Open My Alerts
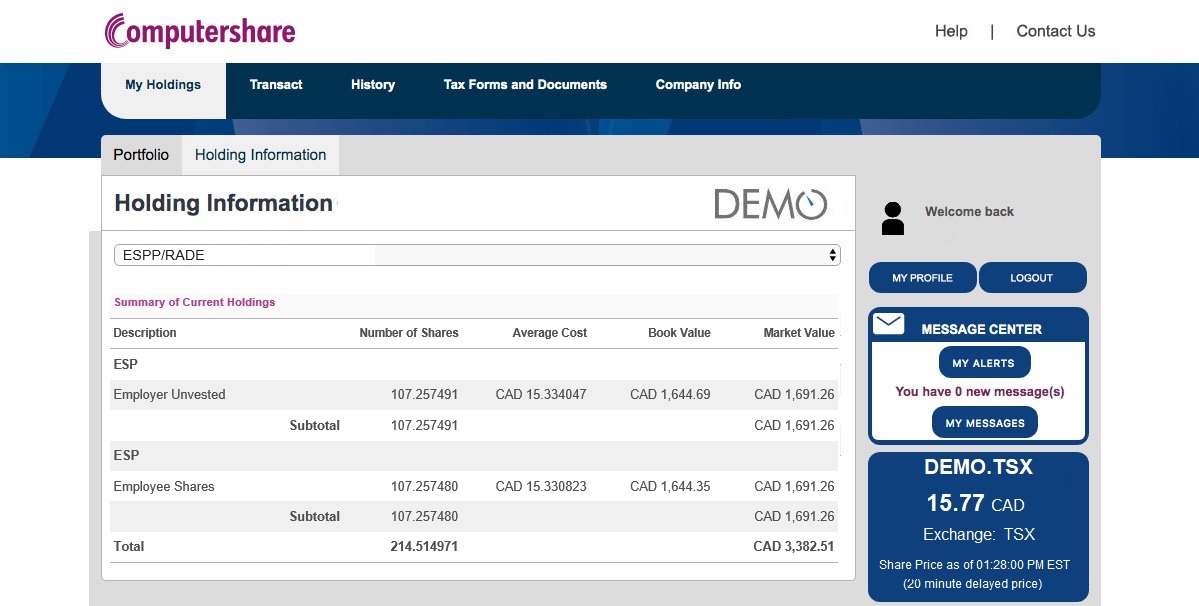Viewport: 1199px width, 606px height. point(983,363)
